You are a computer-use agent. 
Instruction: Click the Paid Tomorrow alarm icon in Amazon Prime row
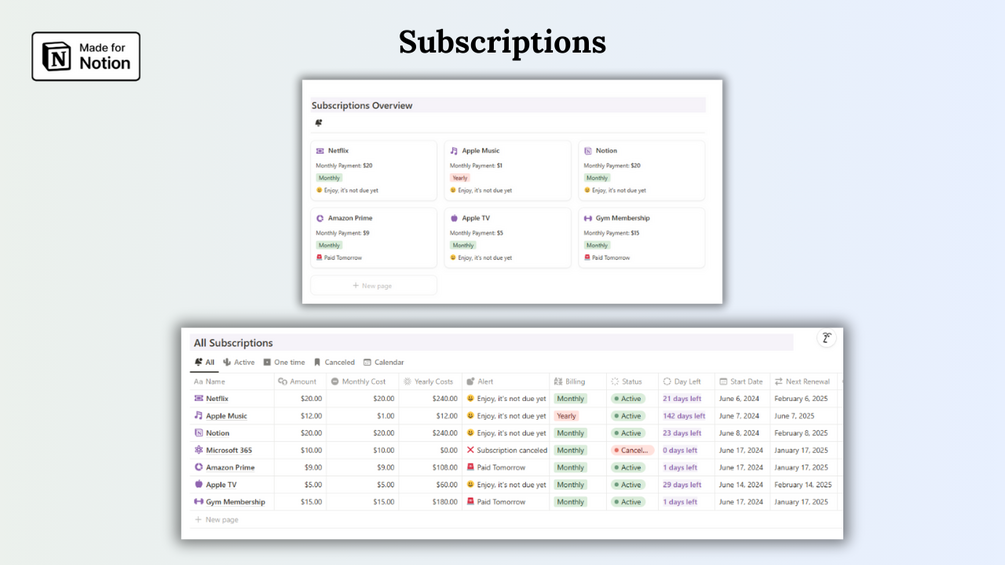[470, 468]
